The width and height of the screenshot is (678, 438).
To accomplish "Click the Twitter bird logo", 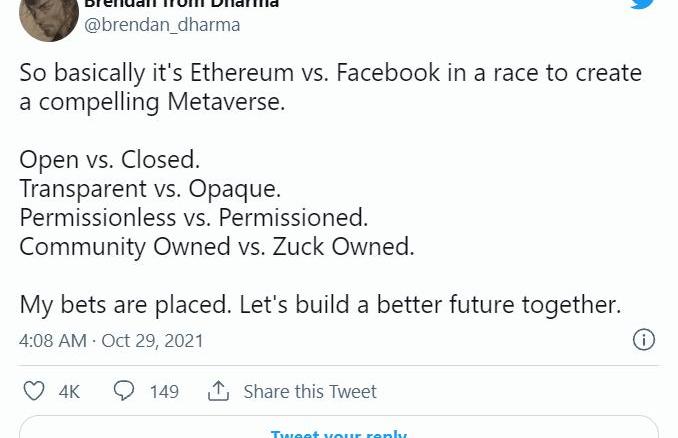I will click(644, 3).
